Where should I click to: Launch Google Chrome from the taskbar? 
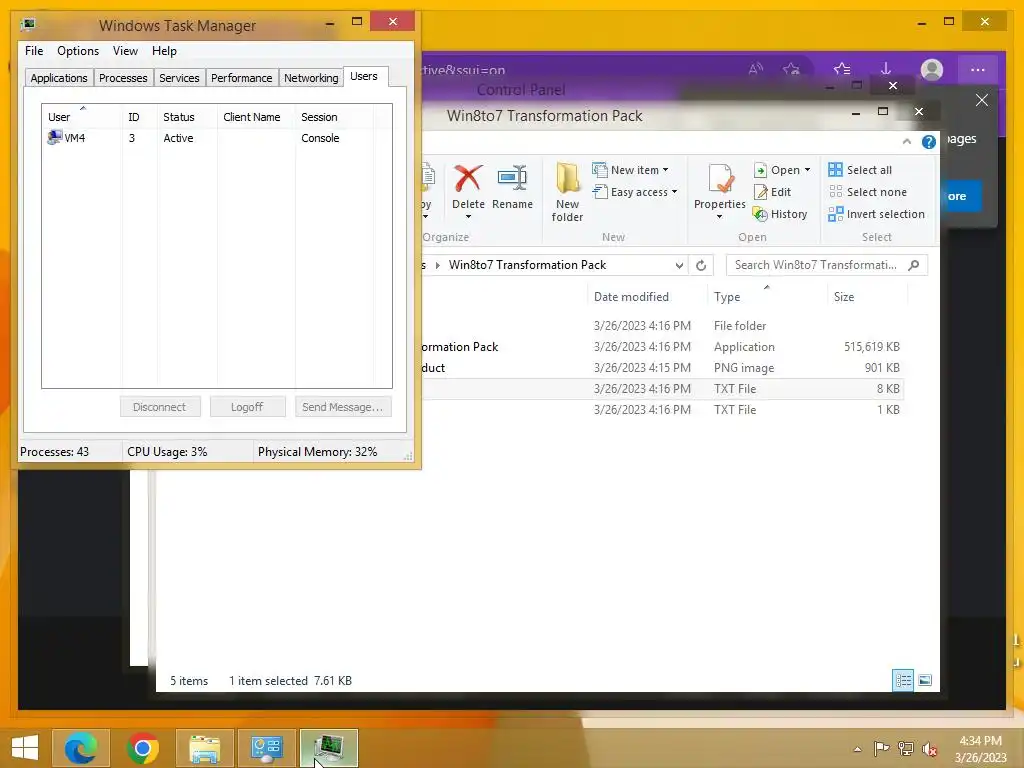tap(143, 748)
